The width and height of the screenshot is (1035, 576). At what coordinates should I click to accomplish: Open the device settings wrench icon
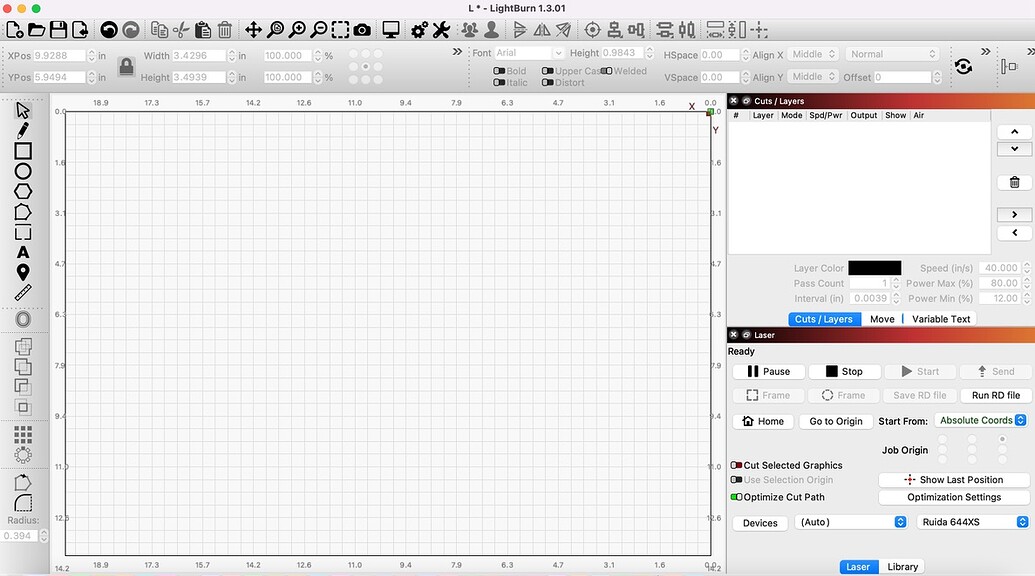(440, 29)
